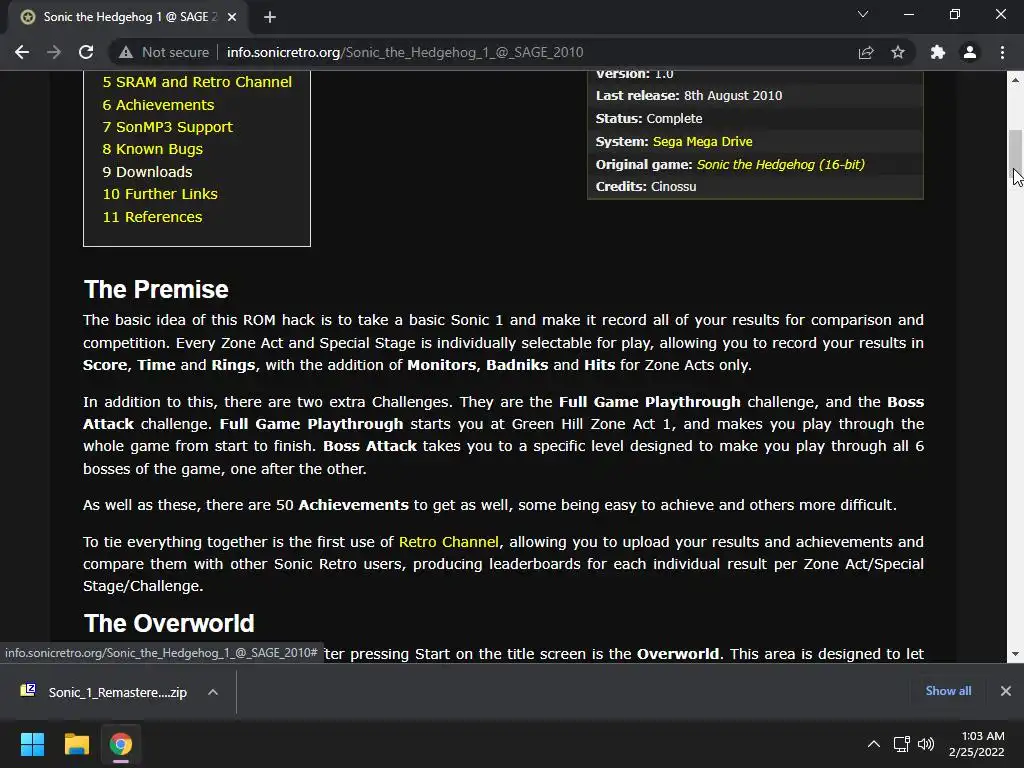The height and width of the screenshot is (768, 1024).
Task: Click the Credits value Cinossu
Action: [673, 186]
